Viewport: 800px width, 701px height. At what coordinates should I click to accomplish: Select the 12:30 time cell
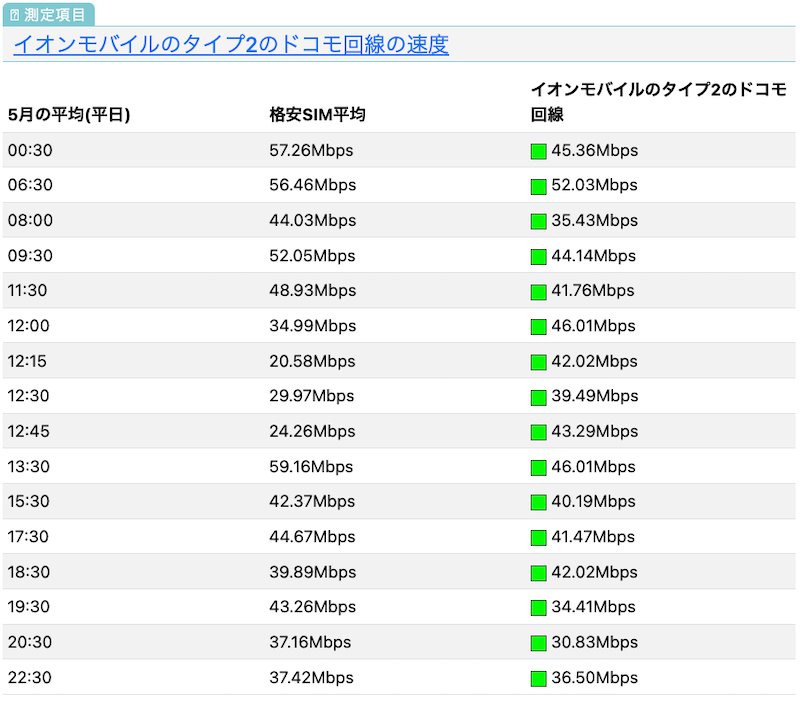pyautogui.click(x=29, y=396)
